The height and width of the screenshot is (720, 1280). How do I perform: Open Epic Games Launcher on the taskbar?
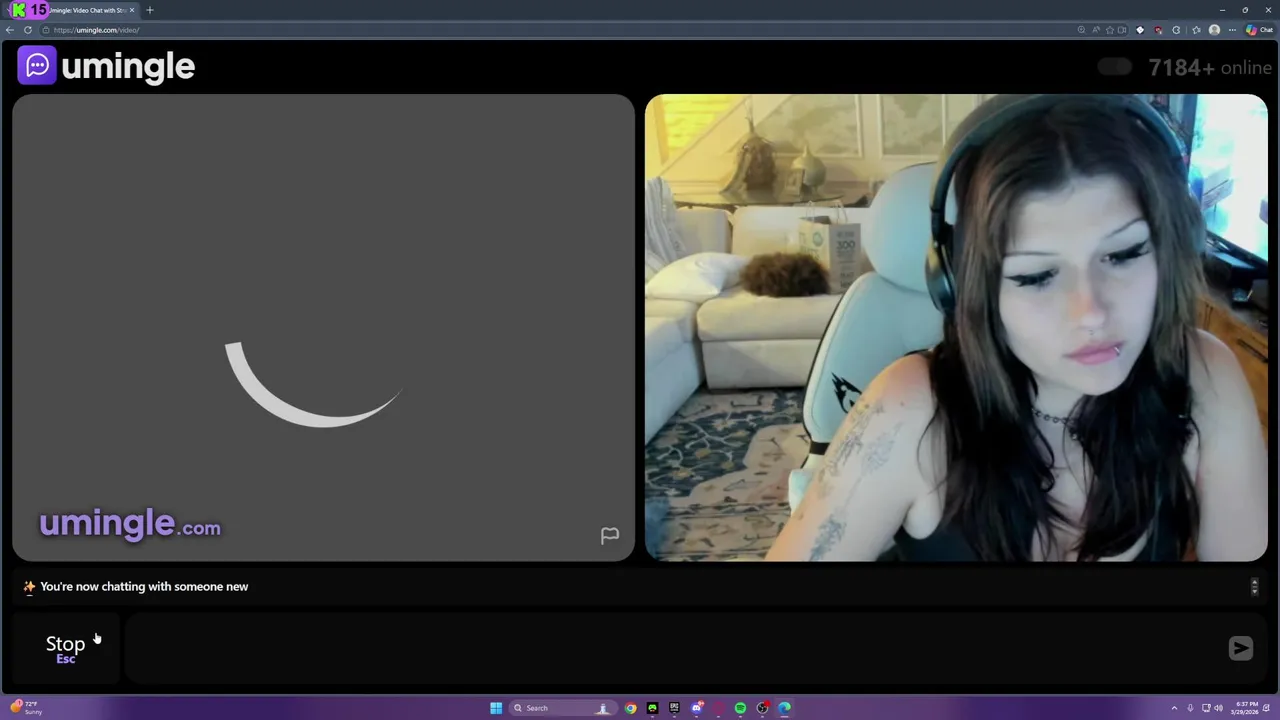click(674, 708)
